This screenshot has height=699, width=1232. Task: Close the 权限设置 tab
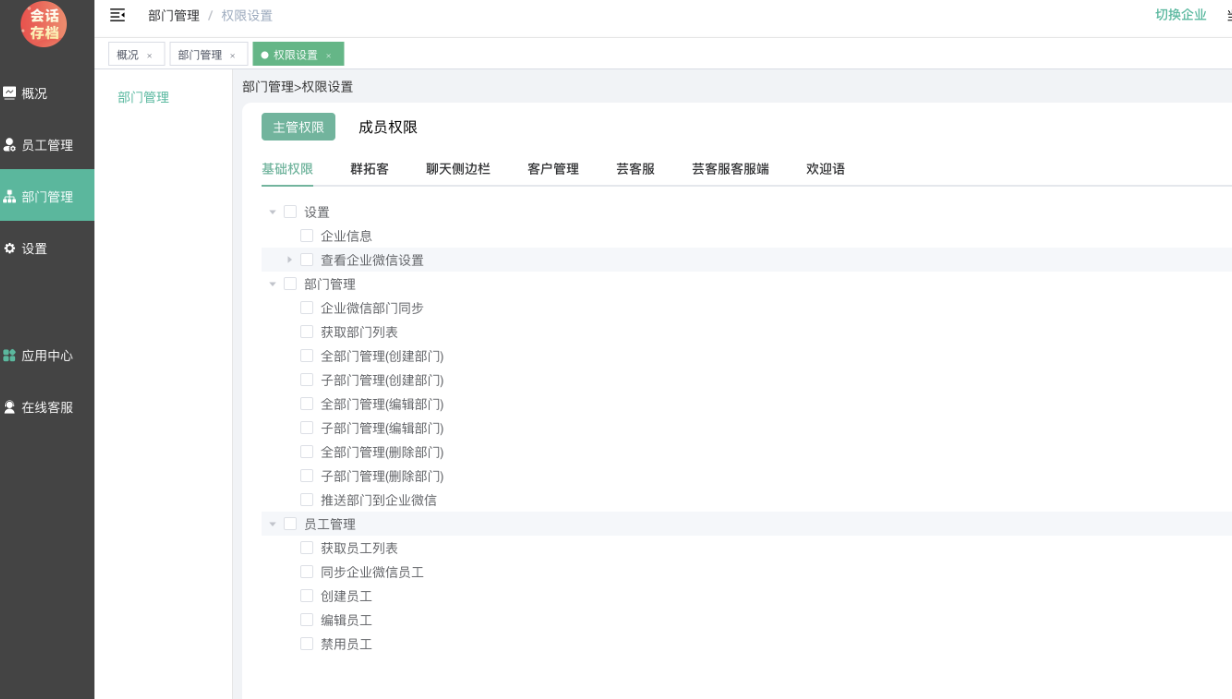[328, 56]
